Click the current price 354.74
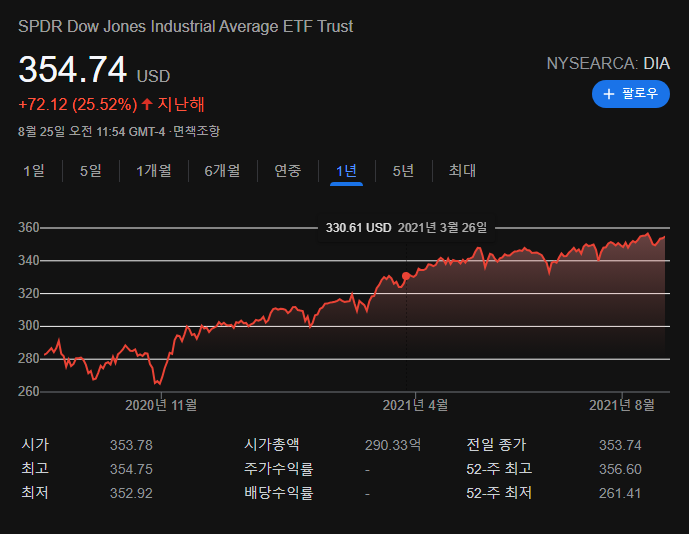This screenshot has width=689, height=534. coord(73,69)
